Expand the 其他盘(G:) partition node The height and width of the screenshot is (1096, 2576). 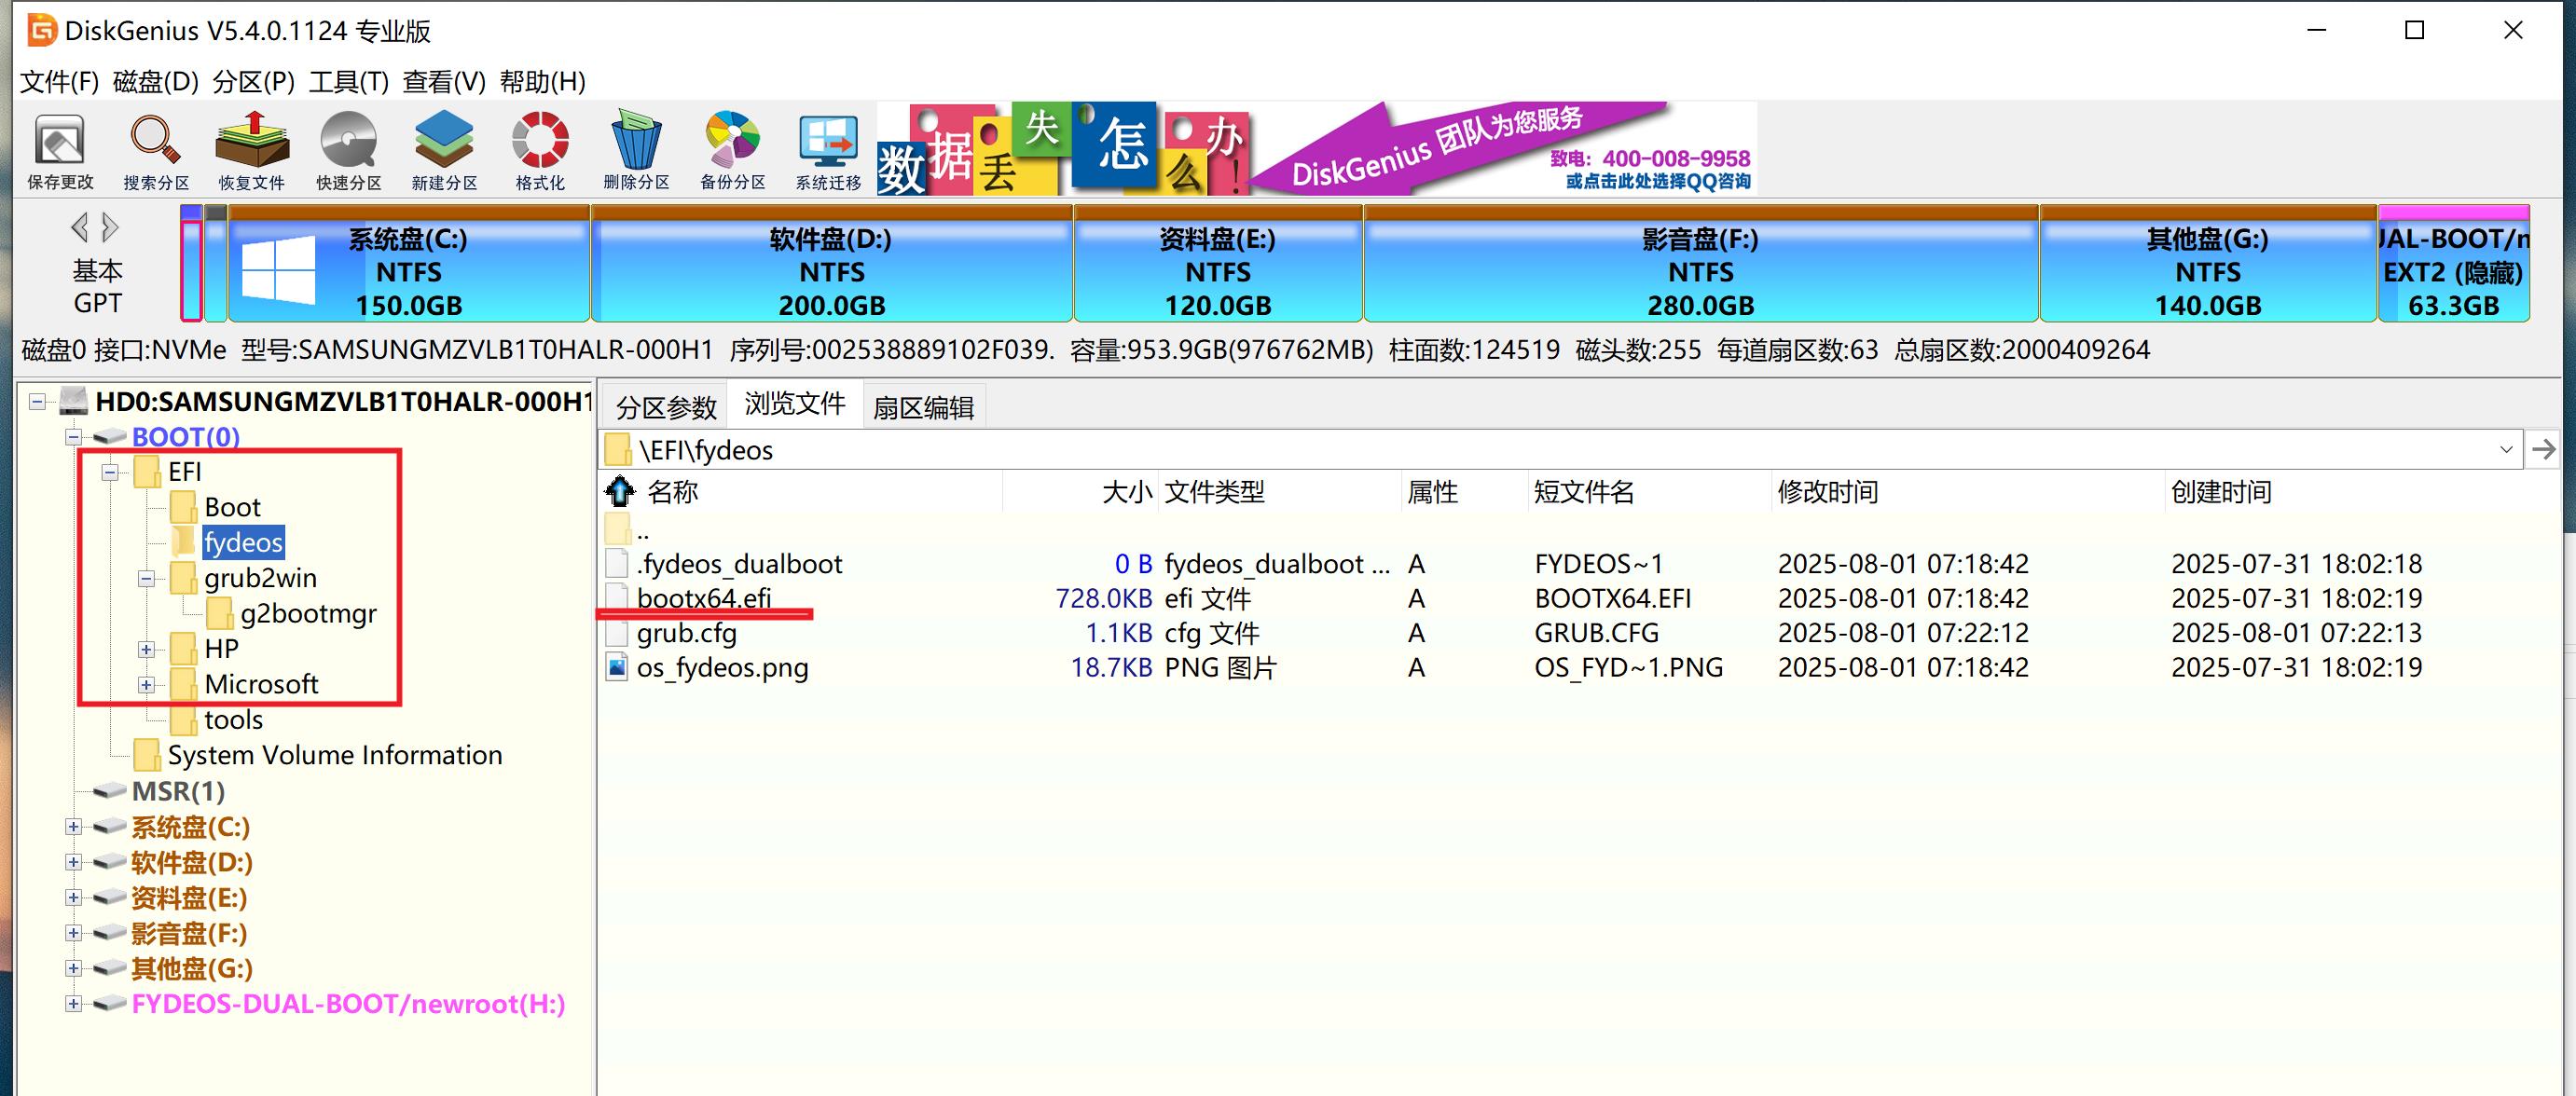(x=73, y=969)
